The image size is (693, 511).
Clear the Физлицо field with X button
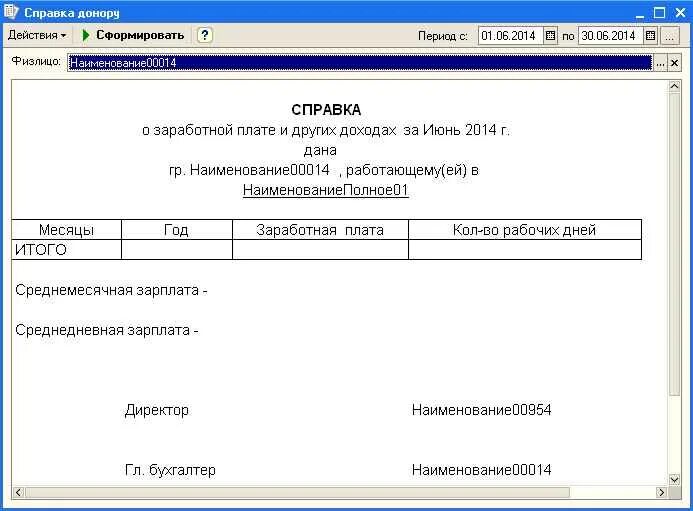(x=674, y=63)
